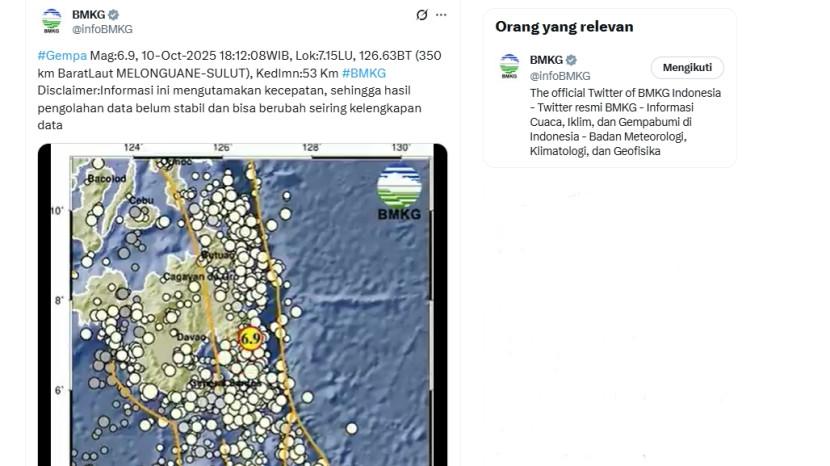Click the BMKG bio description in the sidebar
The width and height of the screenshot is (830, 466).
point(625,122)
